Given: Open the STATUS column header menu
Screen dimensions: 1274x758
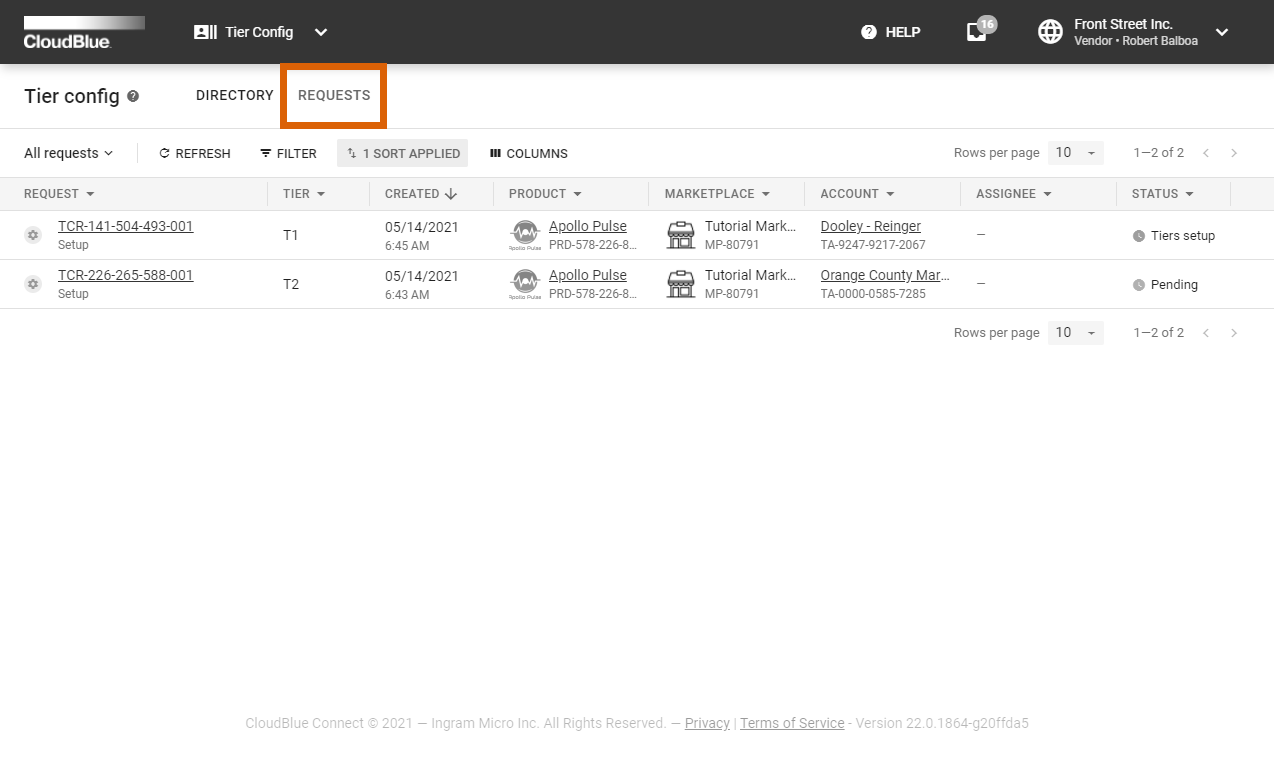Looking at the screenshot, I should tap(1163, 194).
